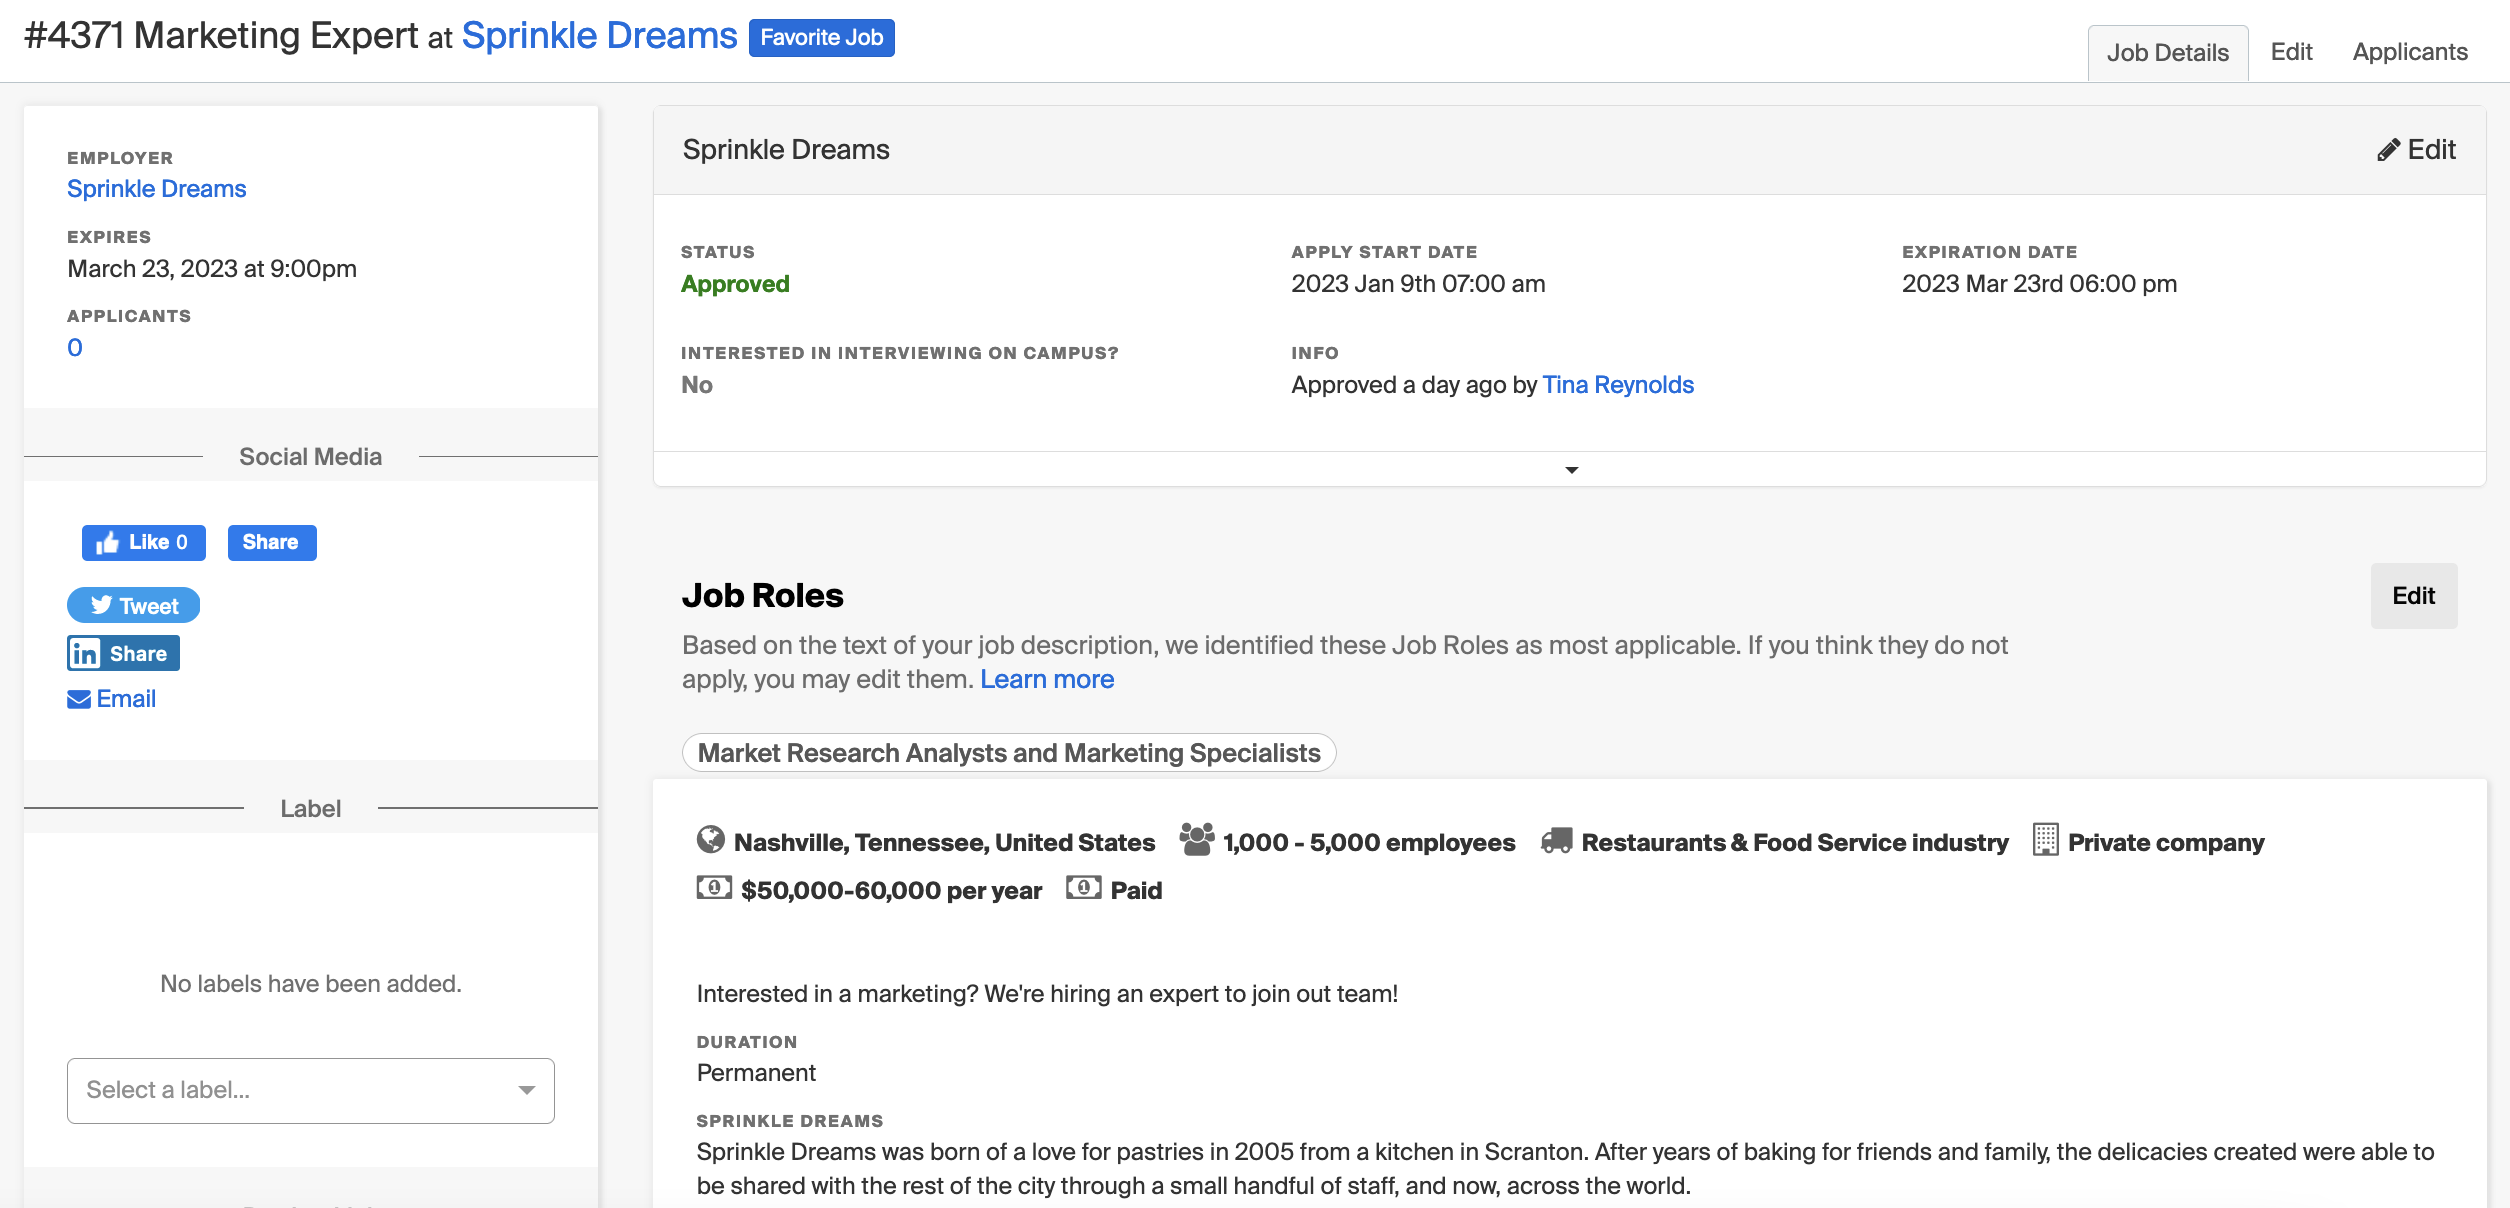Click the Facebook Like thumbs-up button
2510x1208 pixels.
click(143, 542)
